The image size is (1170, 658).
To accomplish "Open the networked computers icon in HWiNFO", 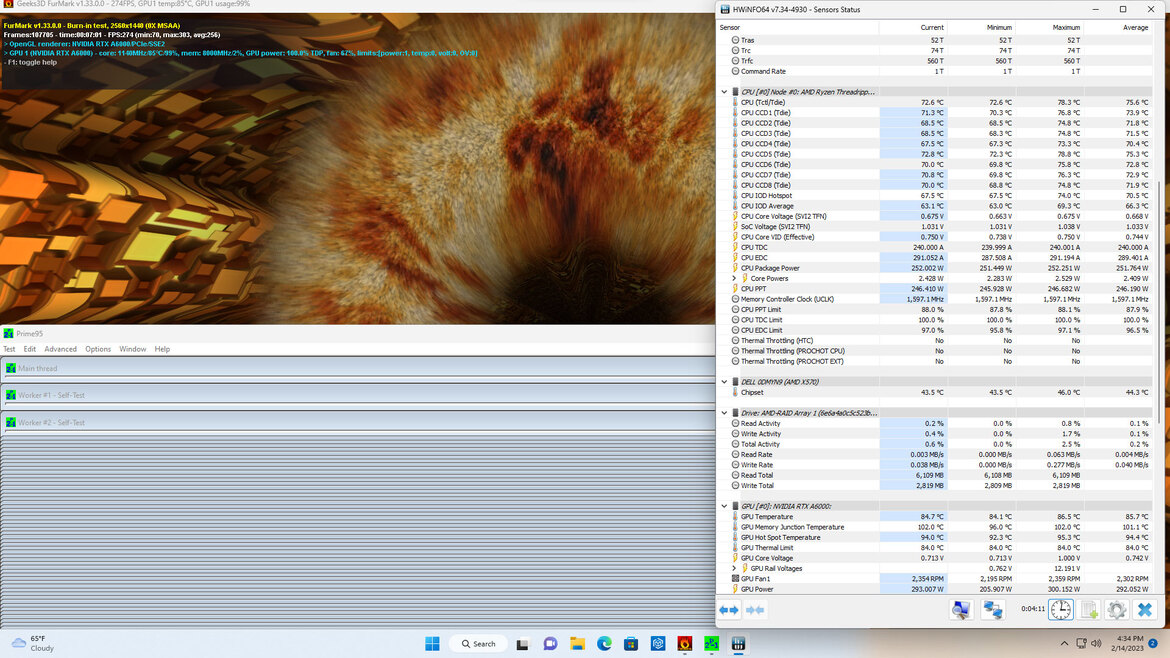I will tap(993, 610).
